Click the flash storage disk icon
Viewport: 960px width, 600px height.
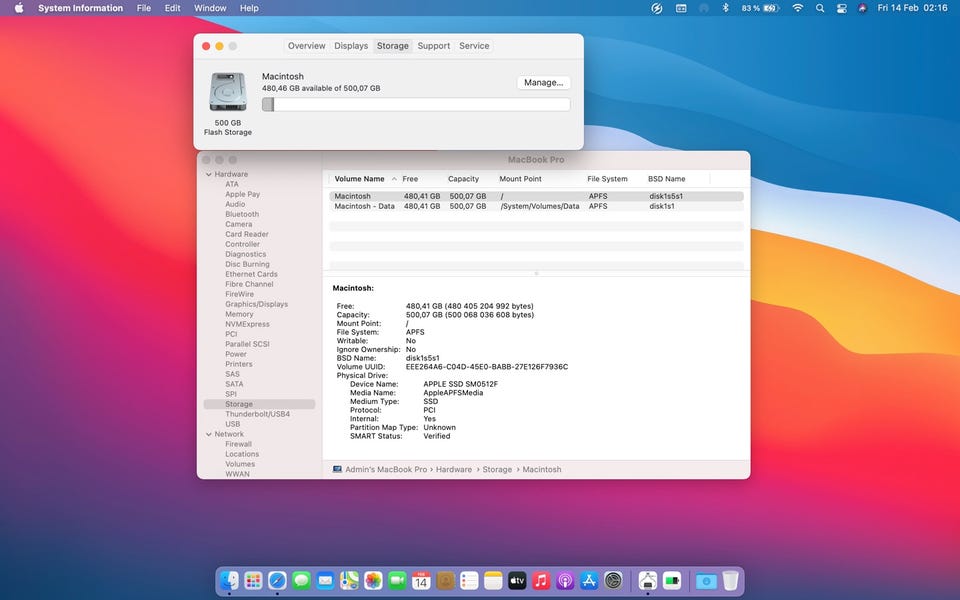click(228, 92)
